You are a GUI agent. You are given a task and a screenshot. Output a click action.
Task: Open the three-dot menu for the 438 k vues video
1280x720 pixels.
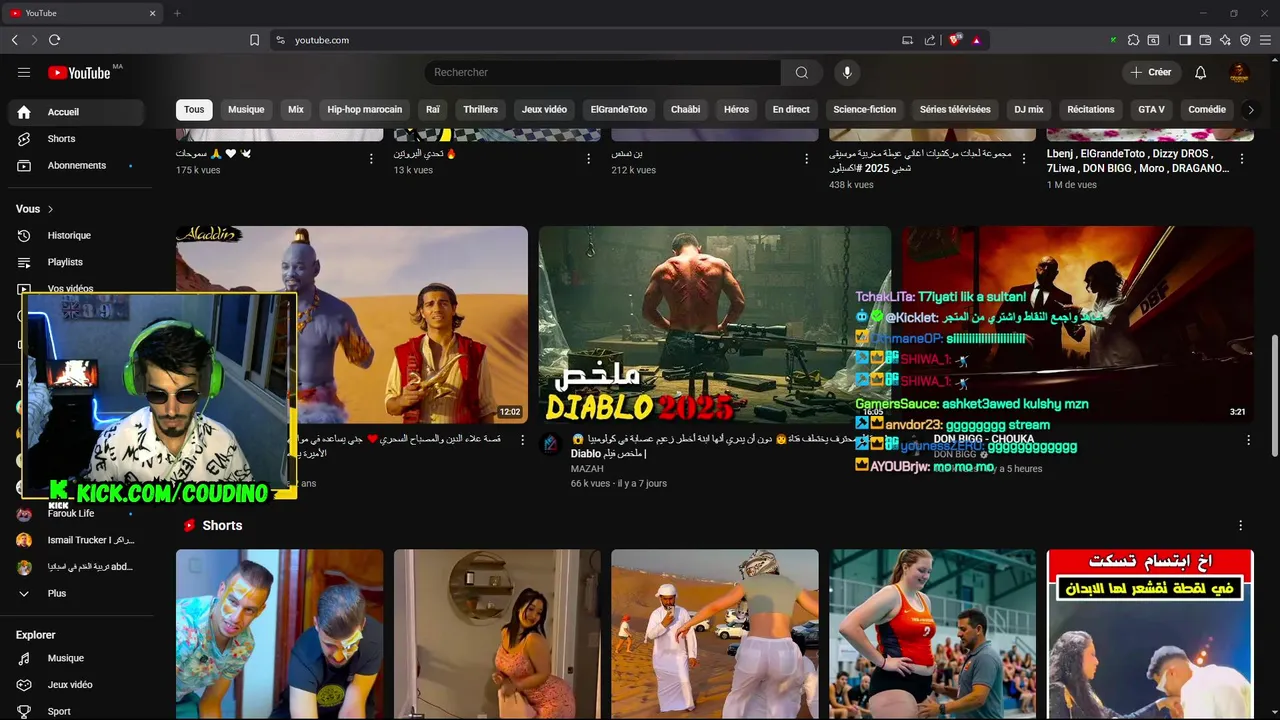pos(1024,159)
